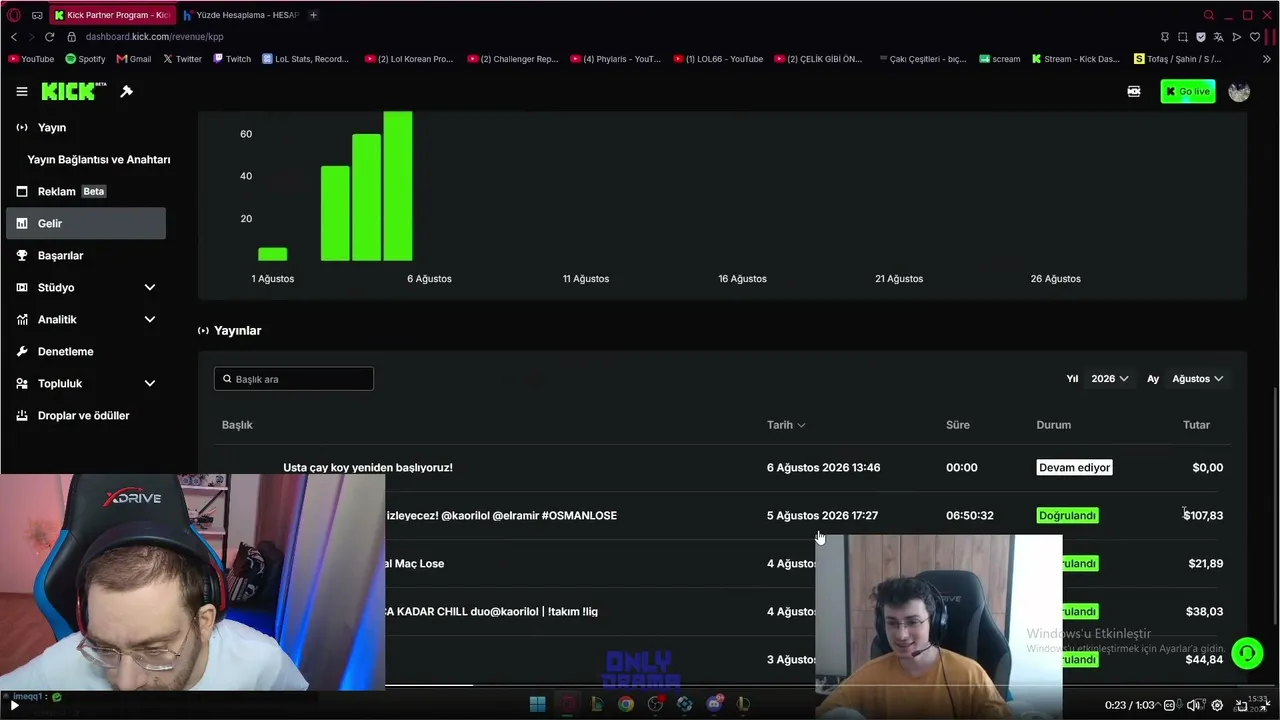1280x720 pixels.
Task: Open the profile avatar menu
Action: click(1239, 91)
